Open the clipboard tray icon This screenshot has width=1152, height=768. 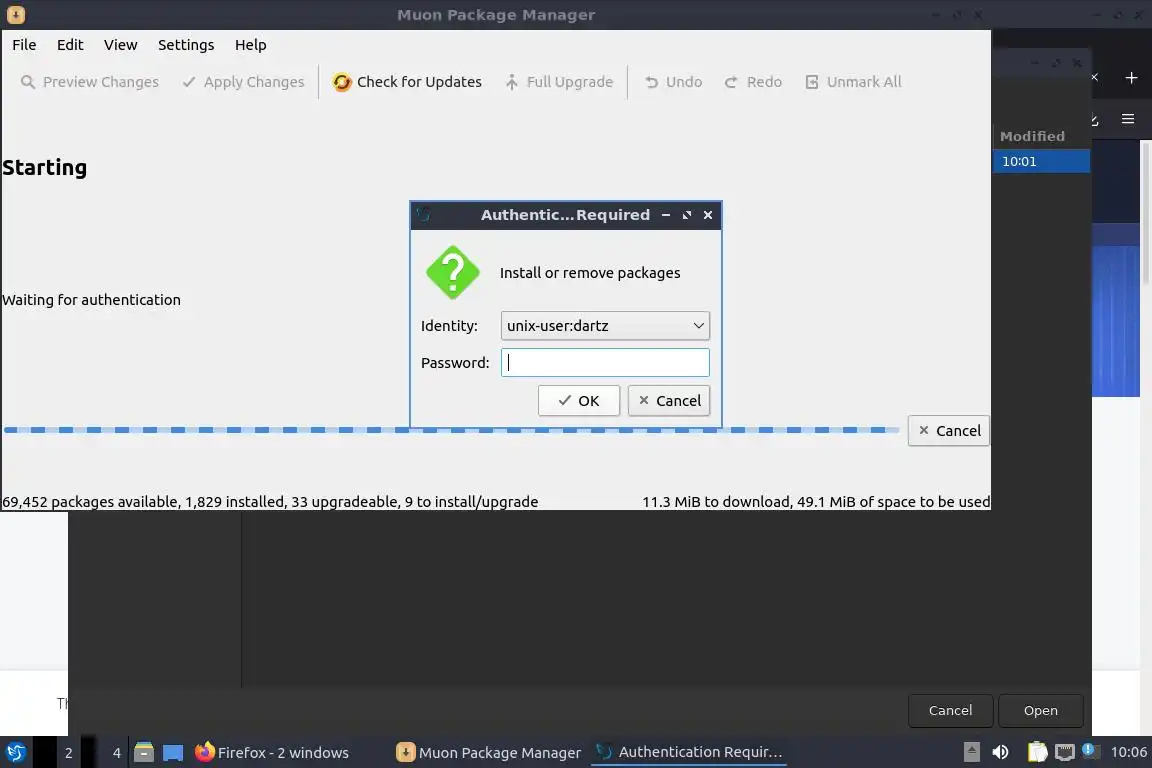tap(1037, 752)
